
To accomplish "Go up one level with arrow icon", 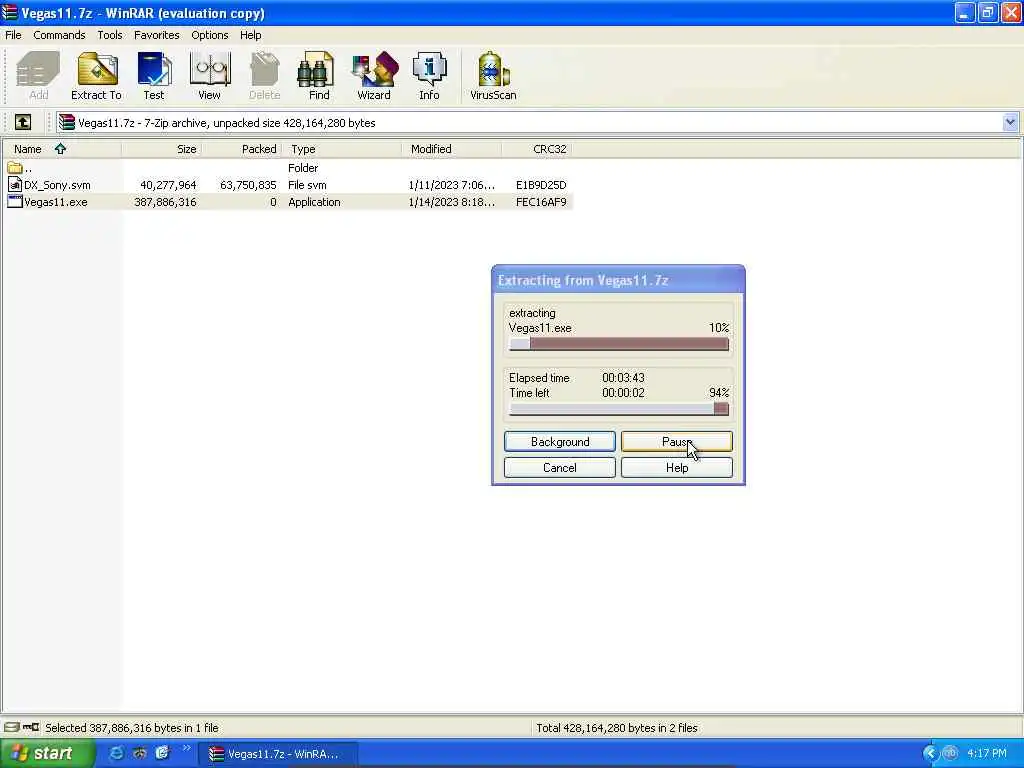I will click(x=23, y=122).
